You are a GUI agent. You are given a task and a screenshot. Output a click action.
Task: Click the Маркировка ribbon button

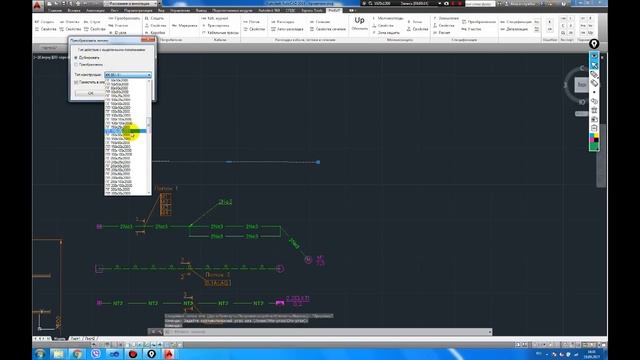[x=184, y=25]
